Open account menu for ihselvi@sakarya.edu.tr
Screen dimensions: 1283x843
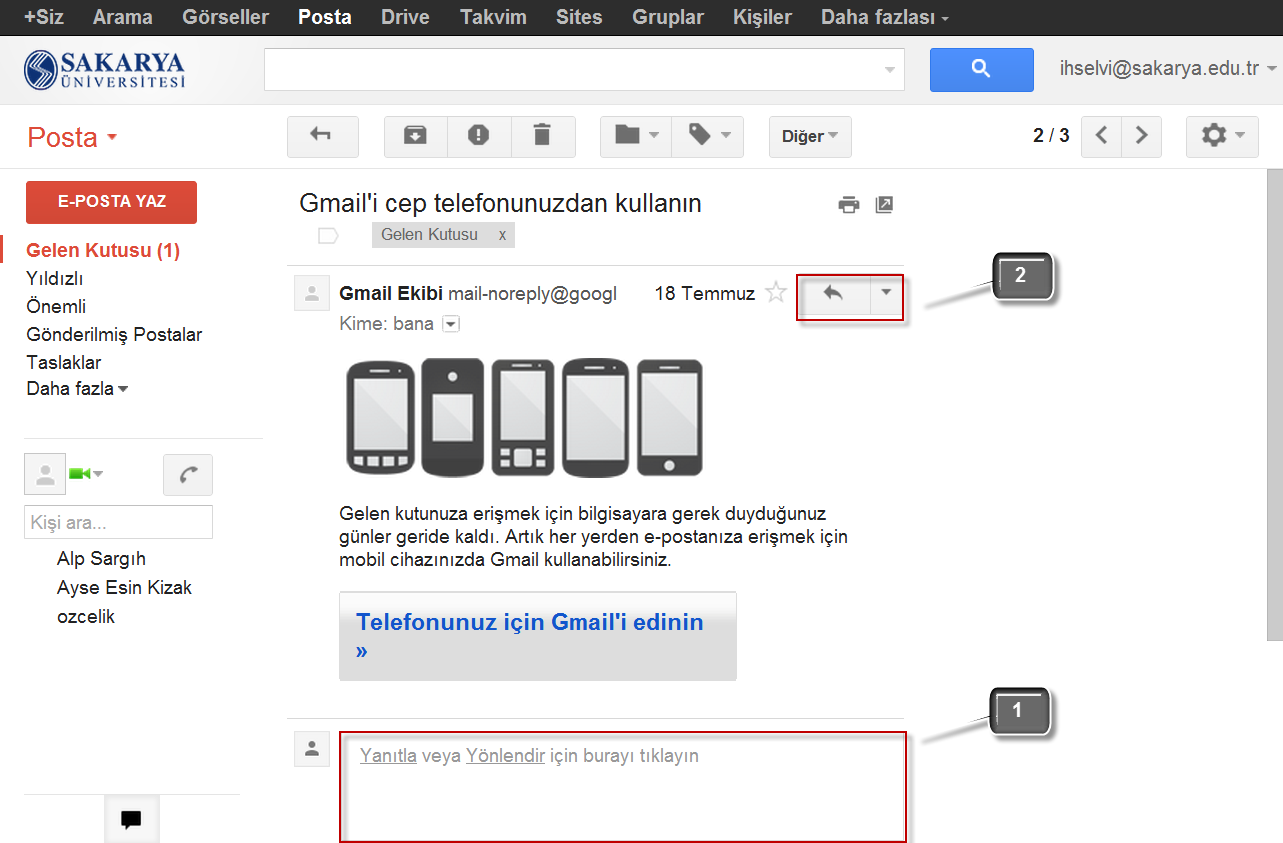(1168, 69)
